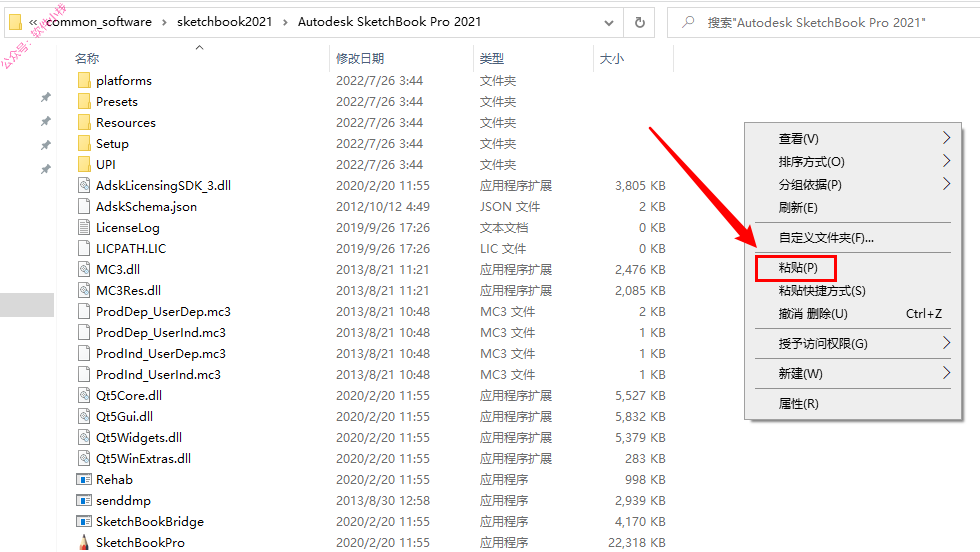Viewport: 980px width, 552px height.
Task: Click the 2012/10/12 4:49 date cell
Action: (382, 206)
